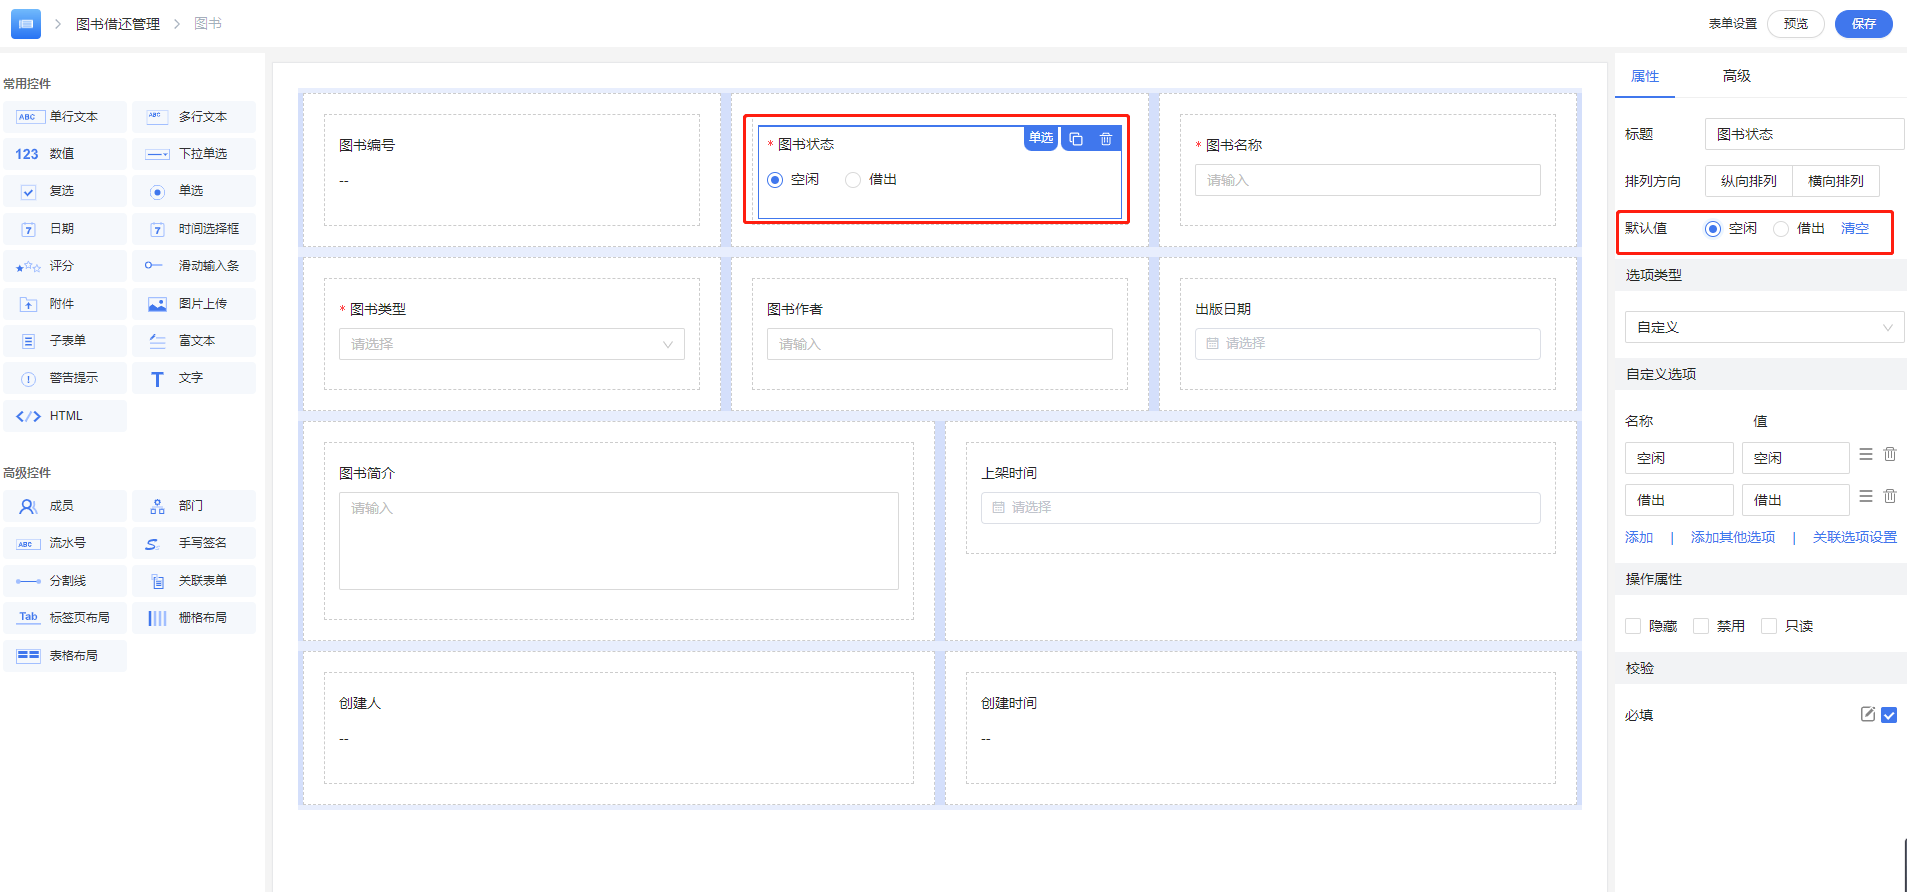Screen dimensions: 1907x892
Task: Add a 部门 department control
Action: (194, 506)
